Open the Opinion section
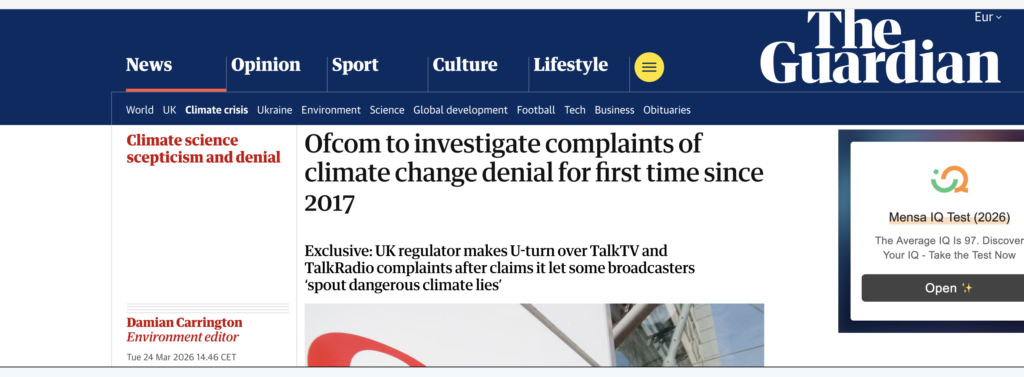1024x377 pixels. (266, 65)
